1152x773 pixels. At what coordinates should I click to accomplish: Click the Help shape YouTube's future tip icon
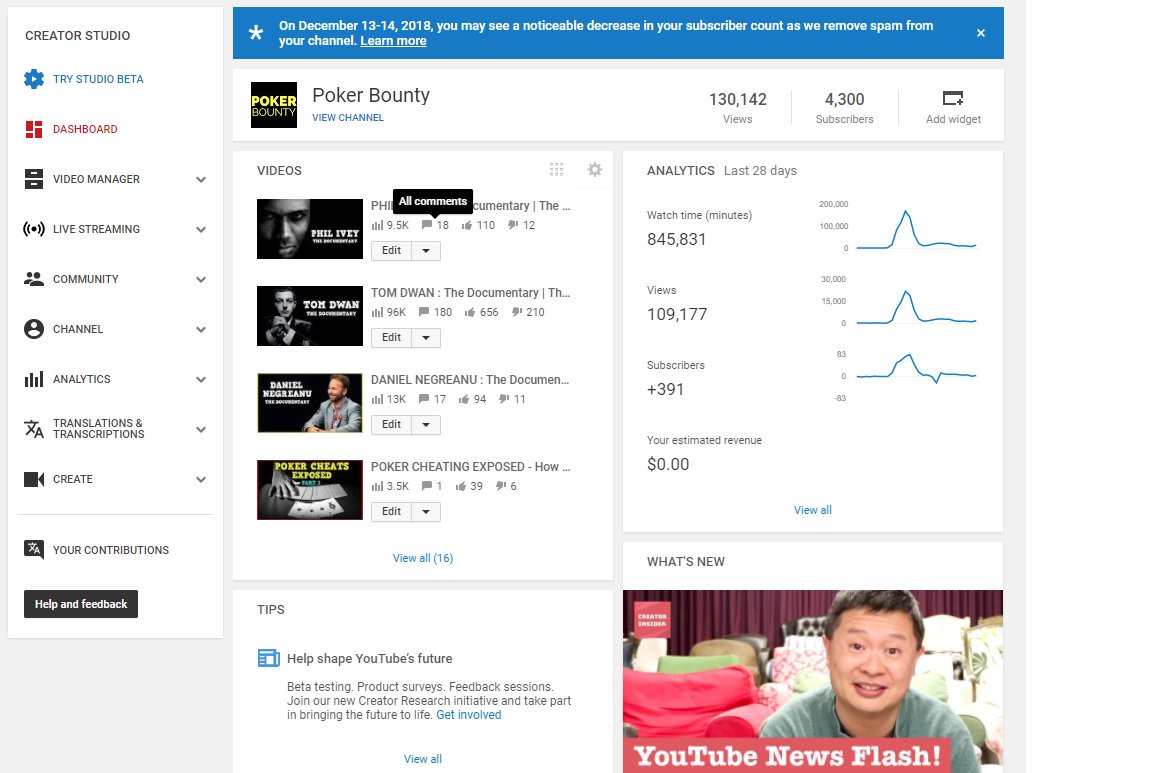(x=269, y=658)
